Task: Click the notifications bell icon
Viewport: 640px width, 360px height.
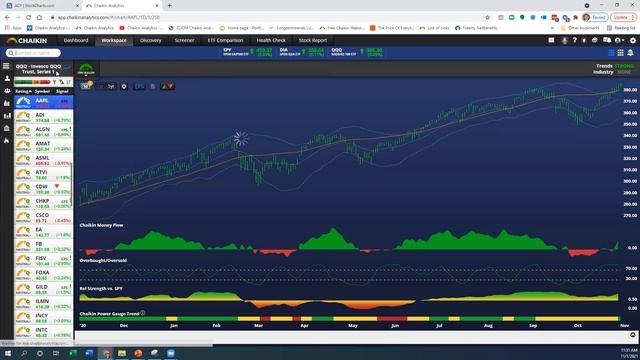Action: coord(630,53)
